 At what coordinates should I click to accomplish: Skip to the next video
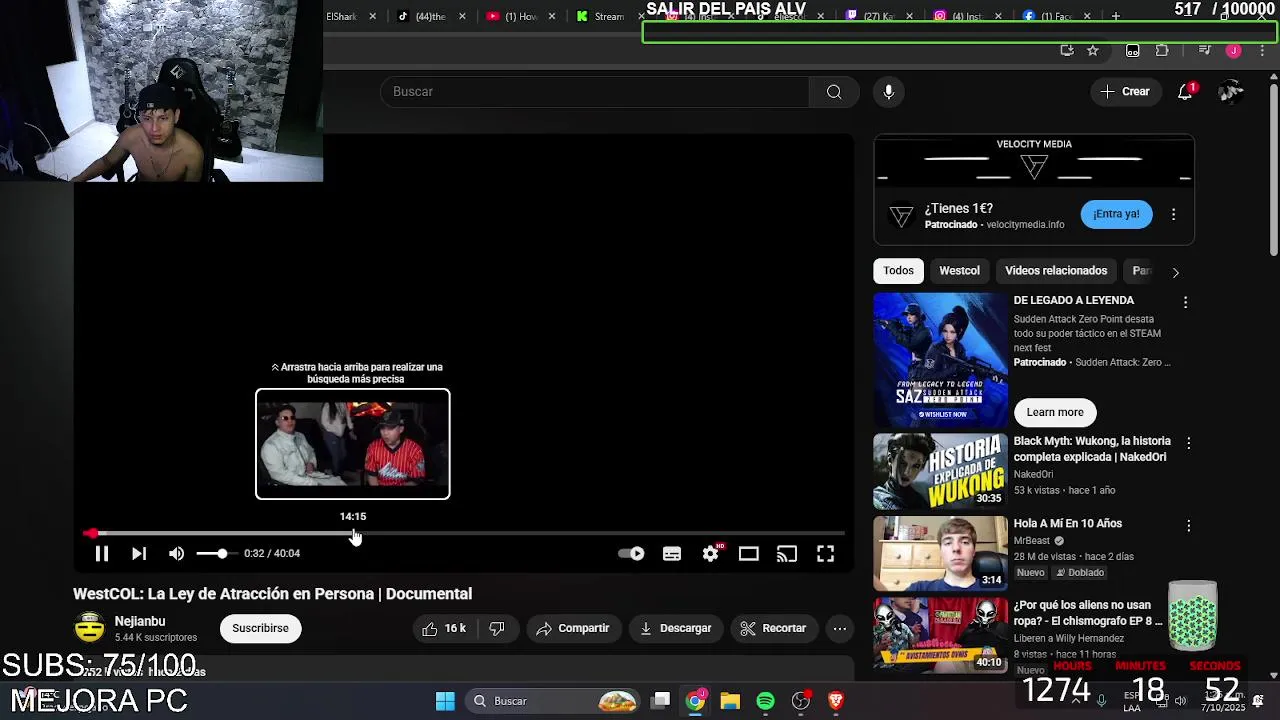click(x=139, y=553)
